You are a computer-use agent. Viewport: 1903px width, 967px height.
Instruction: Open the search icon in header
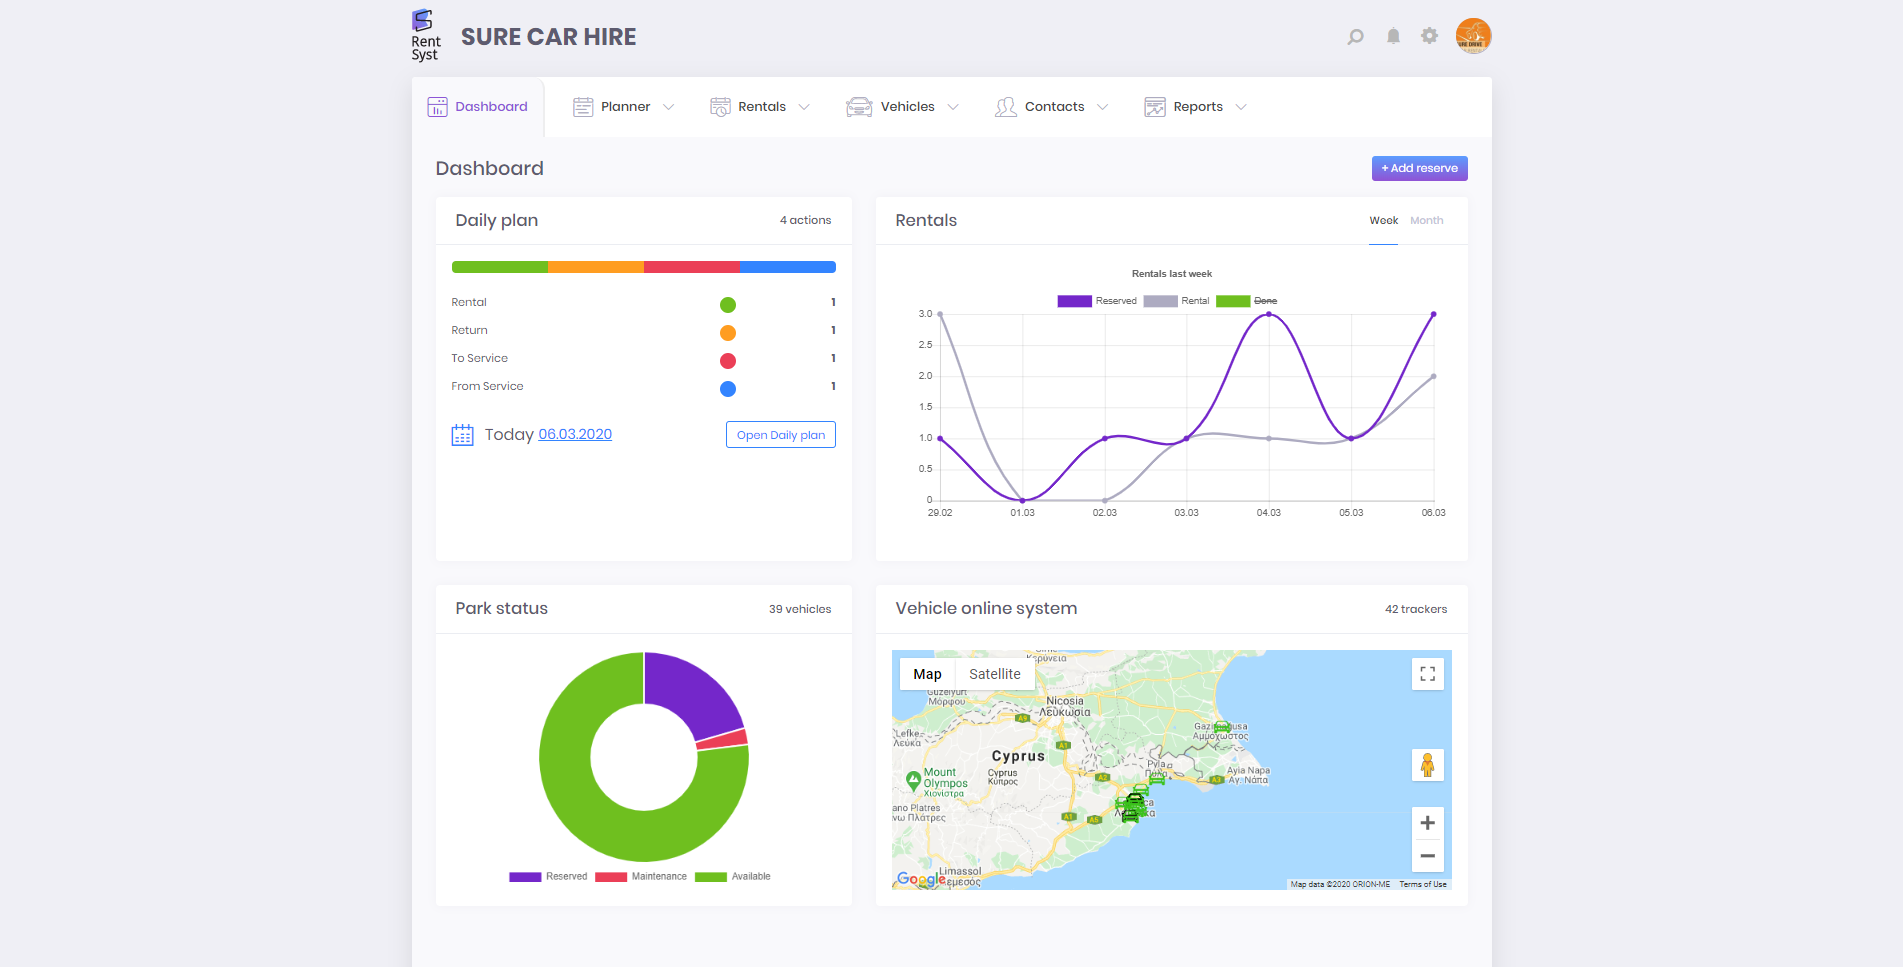1355,36
